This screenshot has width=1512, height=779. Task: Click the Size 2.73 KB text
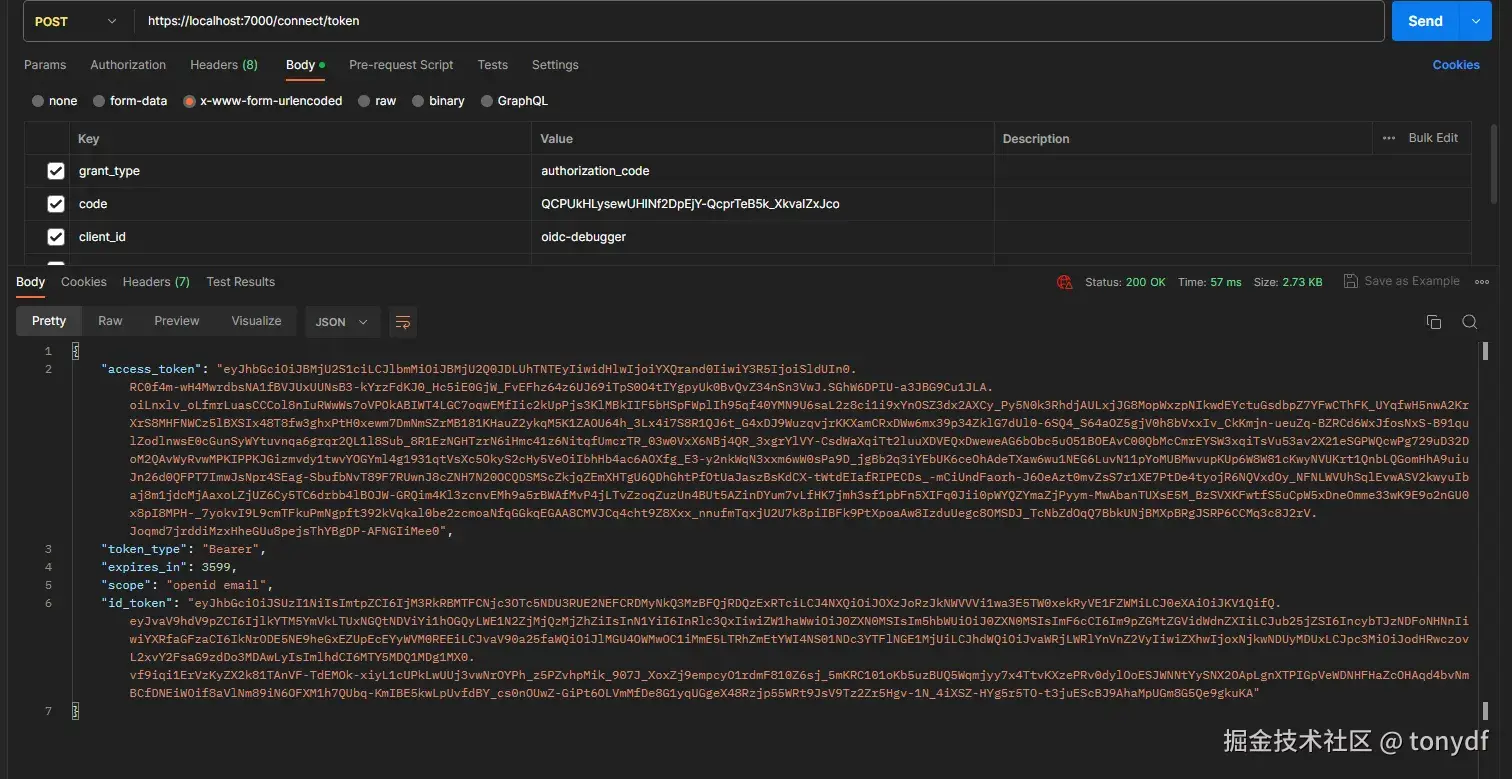[1288, 283]
